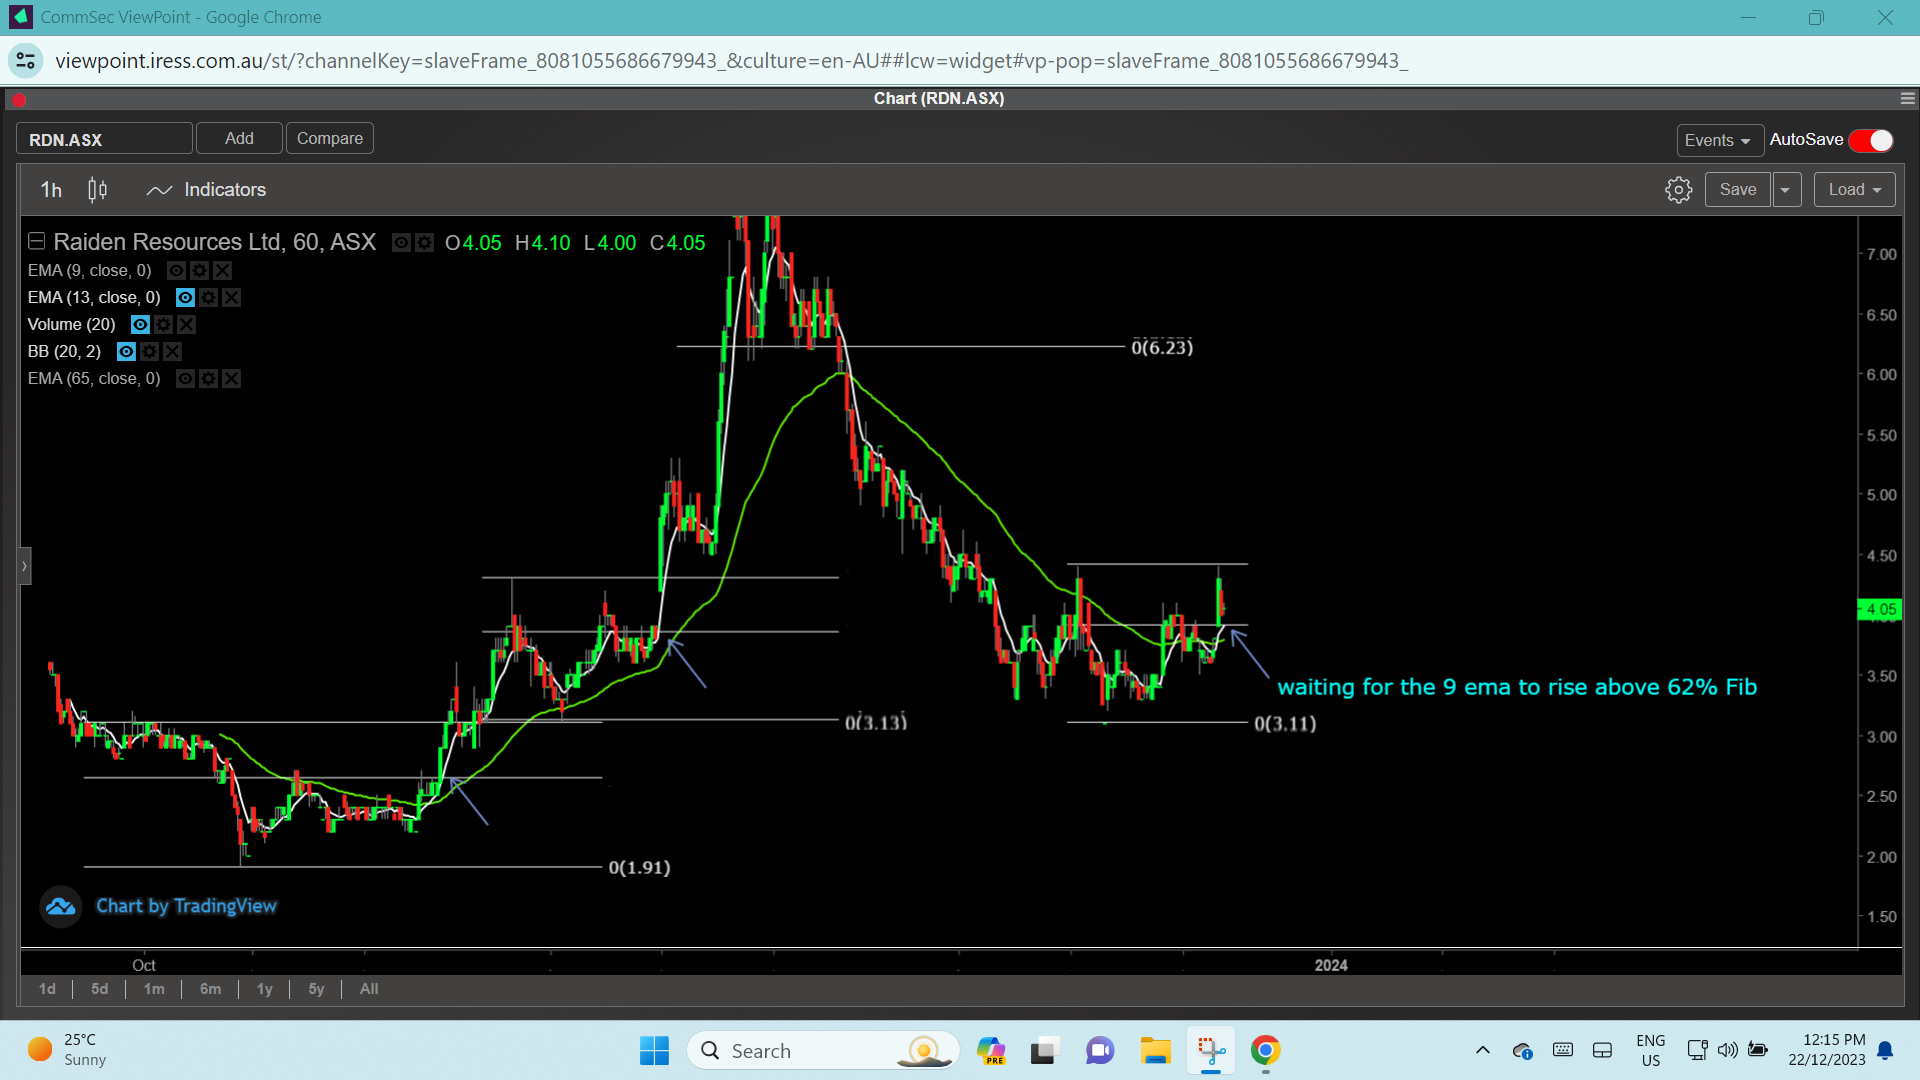Screen dimensions: 1920x1080
Task: Open the candlestick chart style selector
Action: (97, 190)
